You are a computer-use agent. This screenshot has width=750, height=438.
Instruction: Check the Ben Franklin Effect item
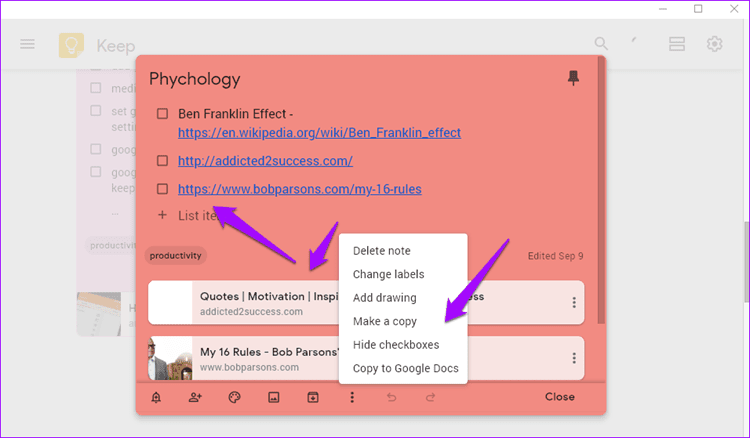(x=163, y=114)
